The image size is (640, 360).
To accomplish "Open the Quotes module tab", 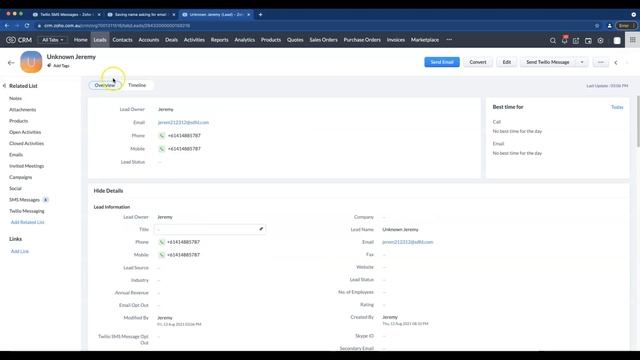I will pos(295,40).
